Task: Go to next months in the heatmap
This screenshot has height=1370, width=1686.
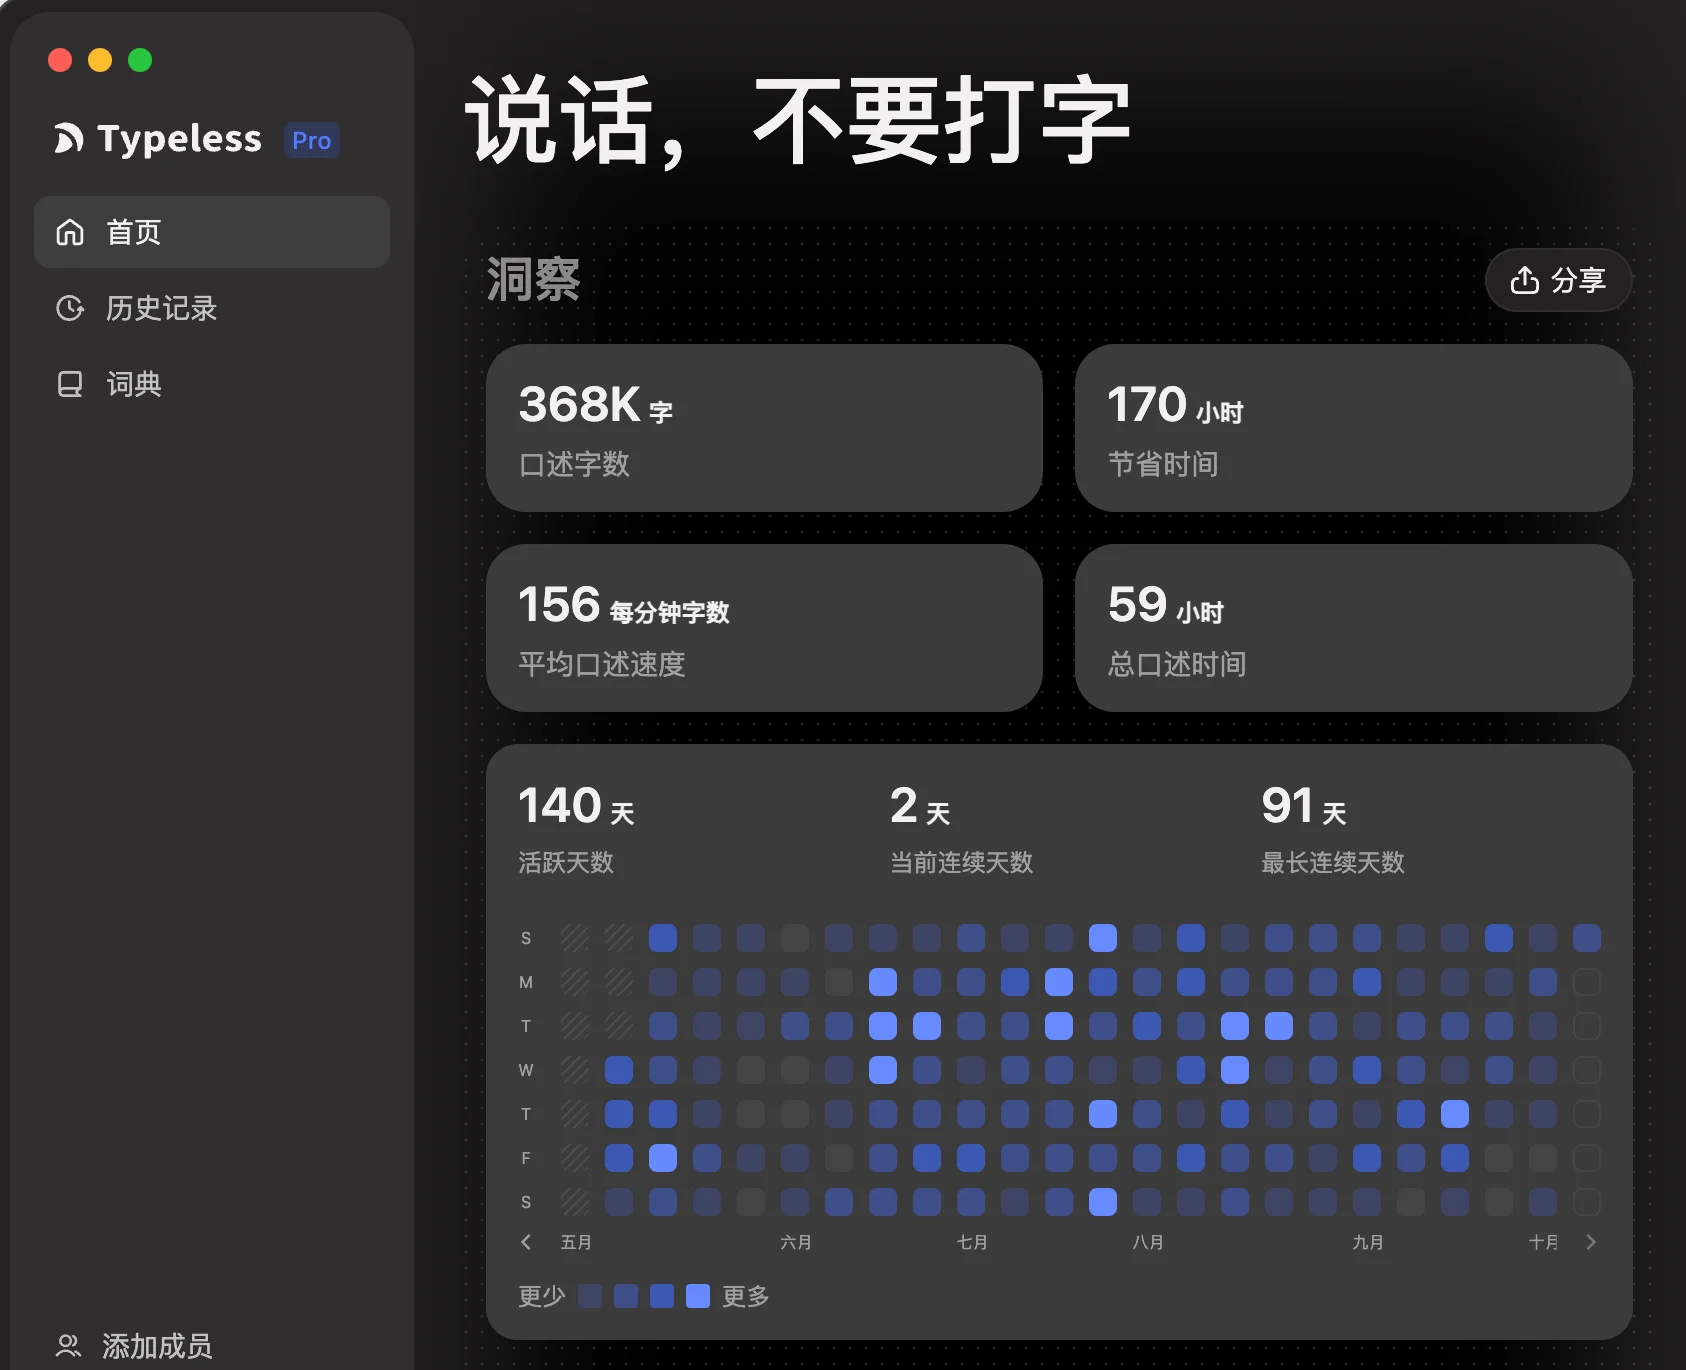Action: click(1591, 1242)
